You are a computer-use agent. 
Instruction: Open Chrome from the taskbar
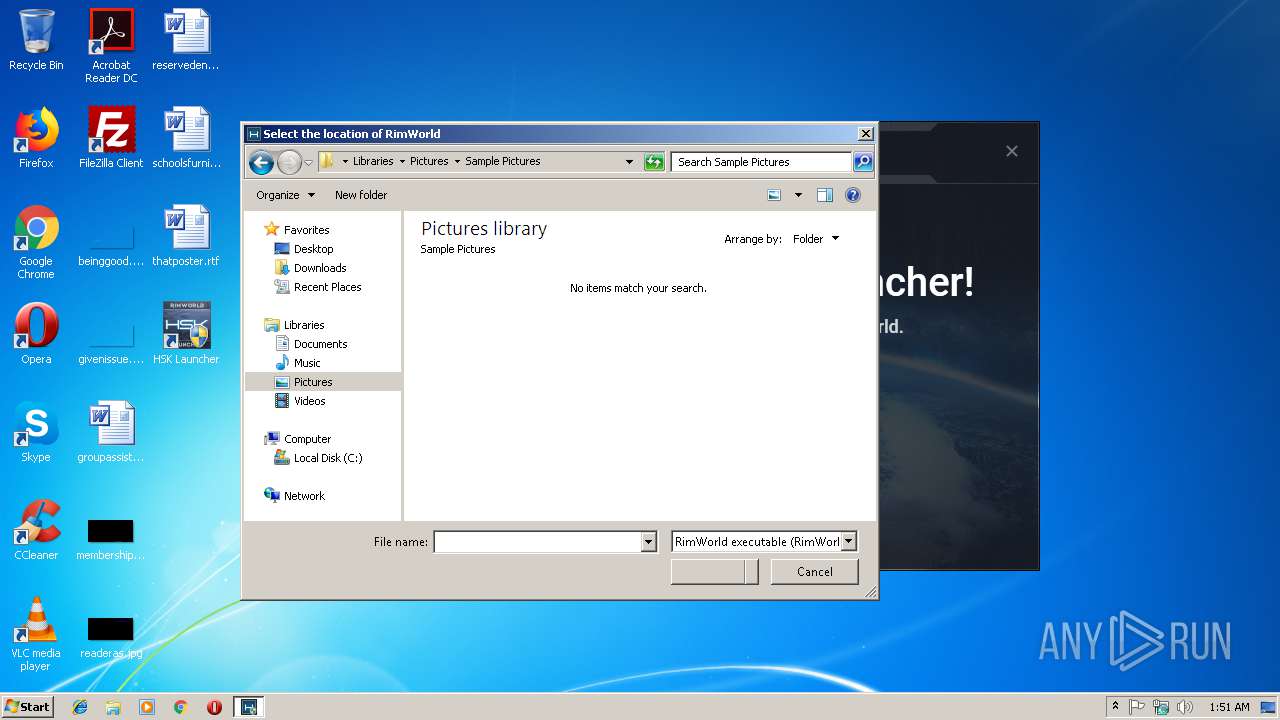pyautogui.click(x=181, y=707)
